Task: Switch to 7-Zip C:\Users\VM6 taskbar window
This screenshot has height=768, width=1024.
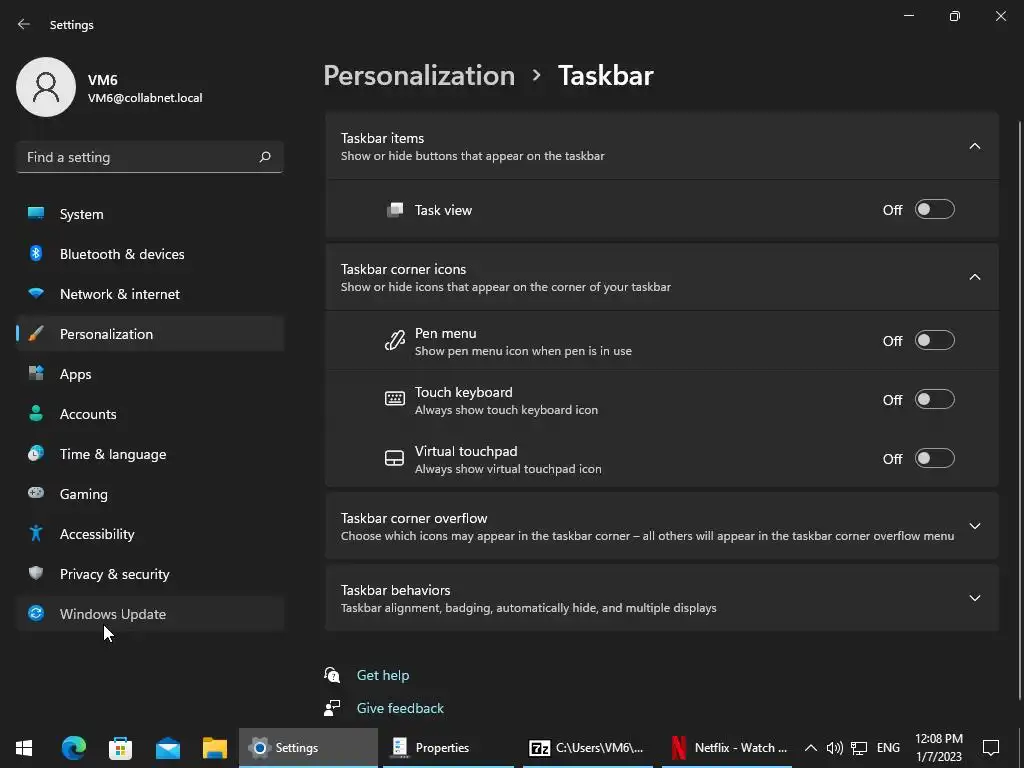Action: [588, 748]
